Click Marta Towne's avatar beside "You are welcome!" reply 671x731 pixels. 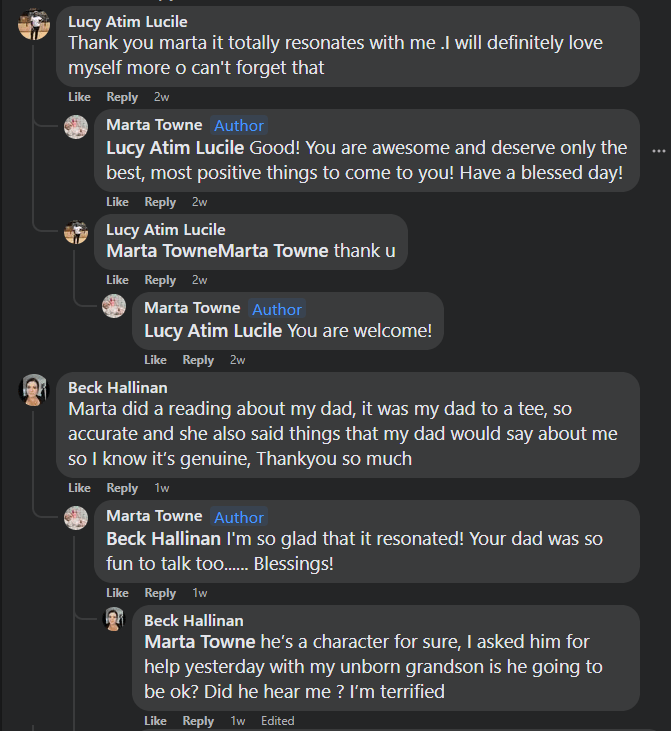coord(114,306)
